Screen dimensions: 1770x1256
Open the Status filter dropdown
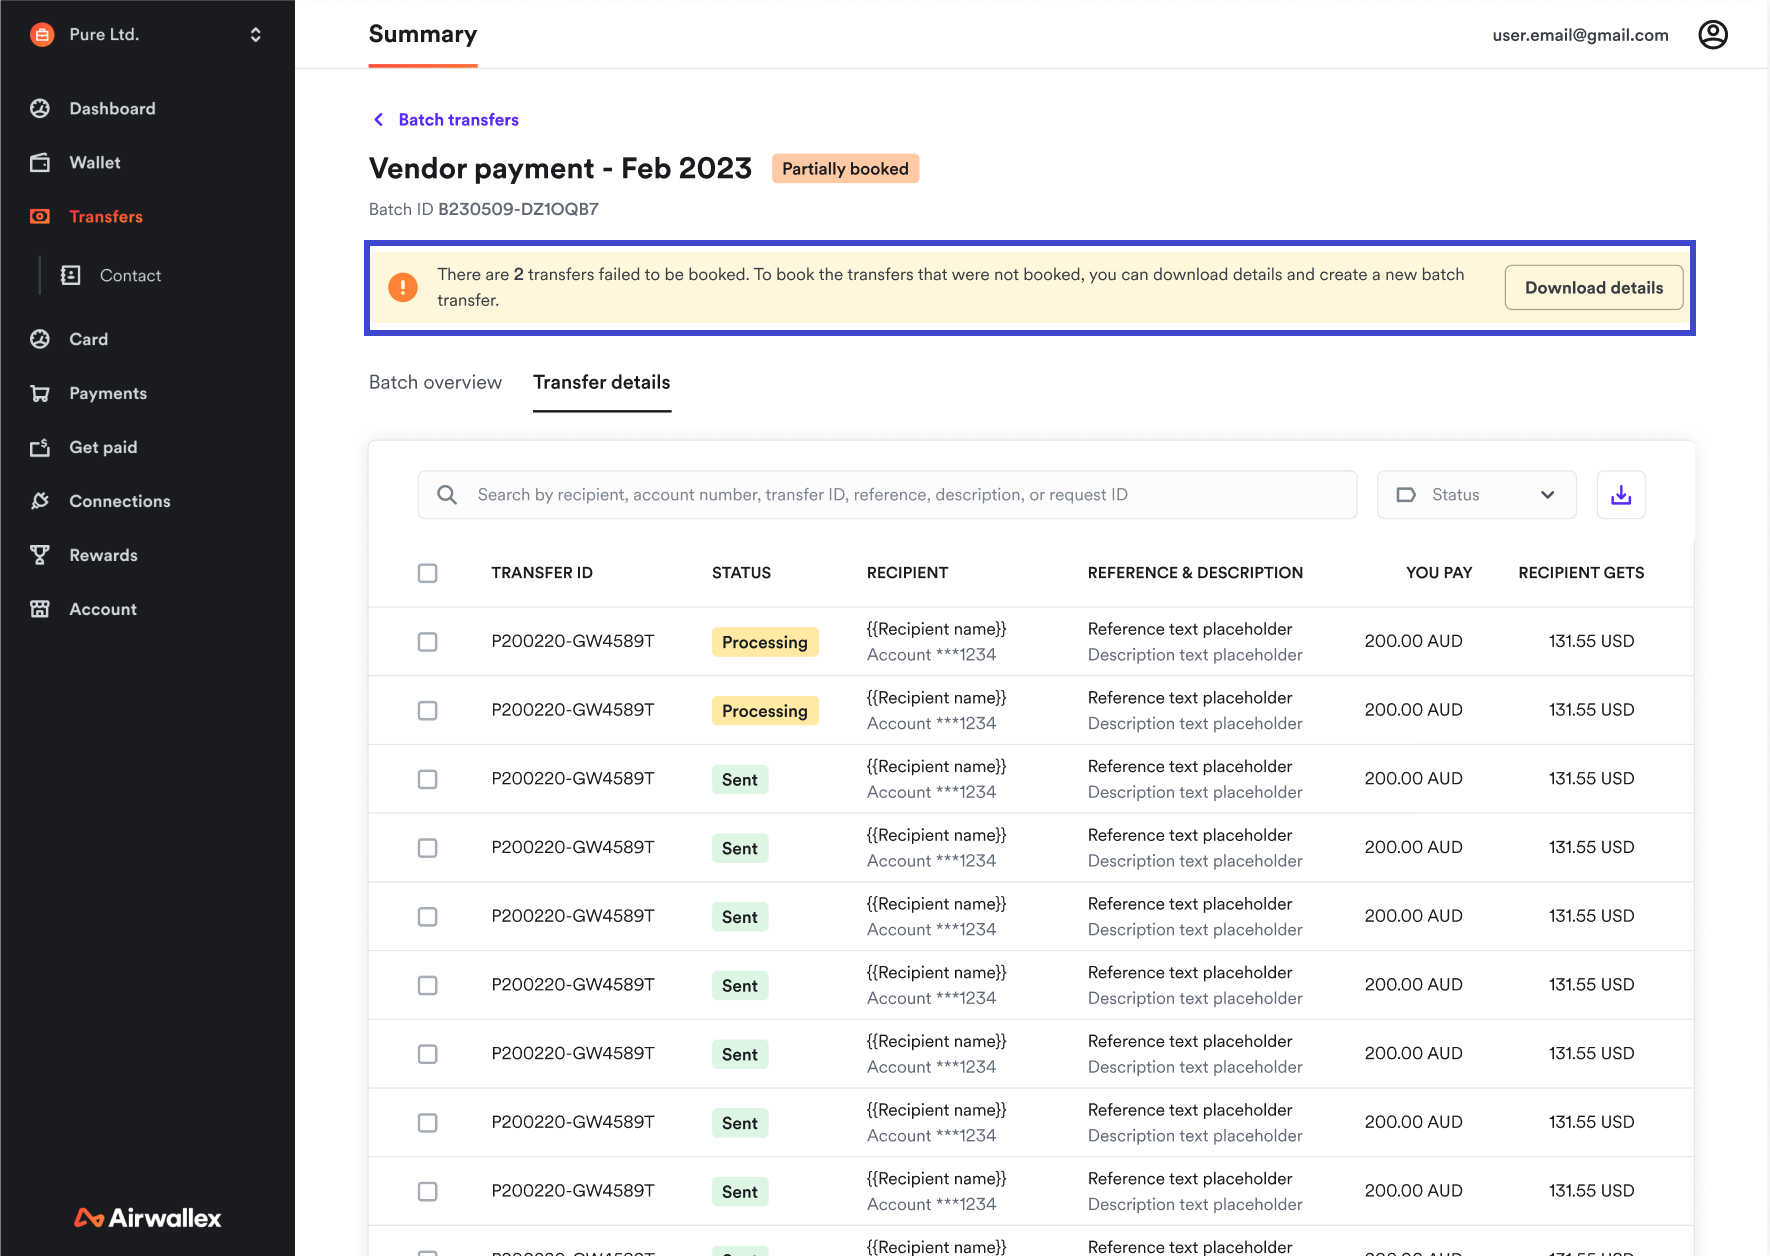click(1477, 495)
